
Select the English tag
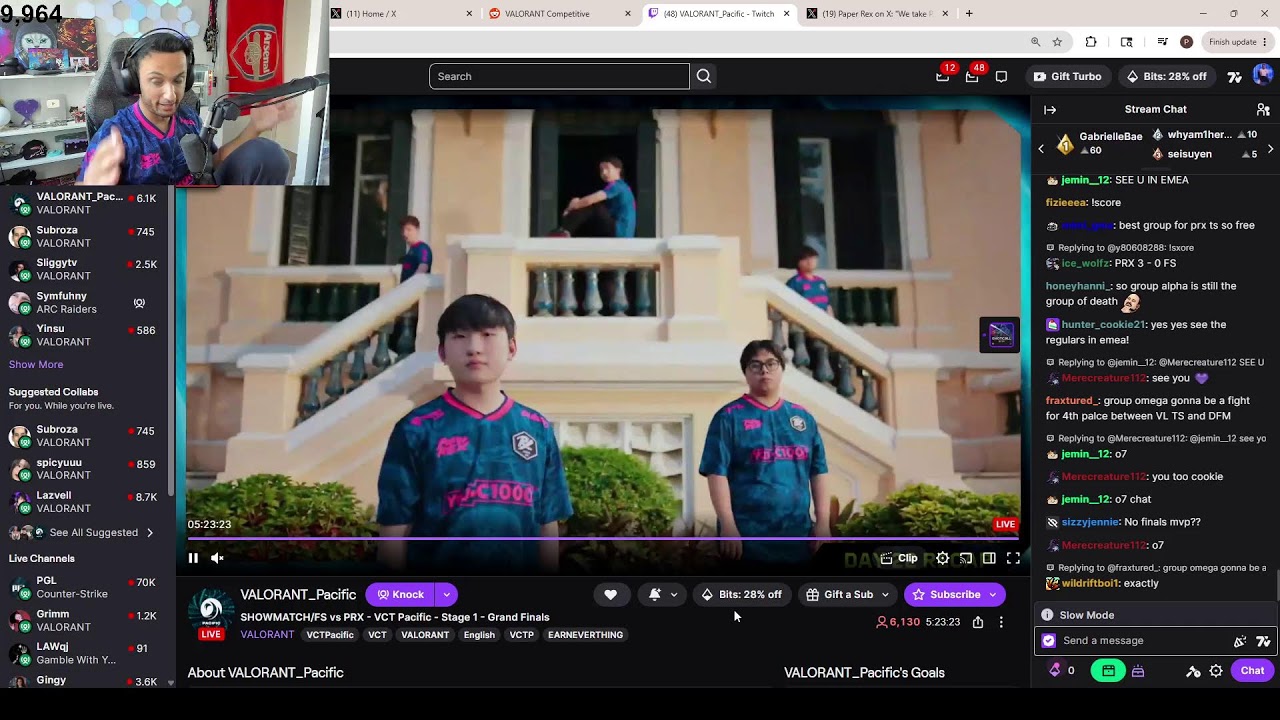tap(479, 635)
